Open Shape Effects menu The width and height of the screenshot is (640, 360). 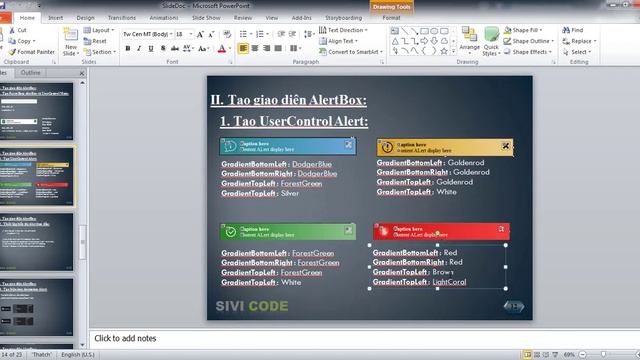click(x=527, y=52)
